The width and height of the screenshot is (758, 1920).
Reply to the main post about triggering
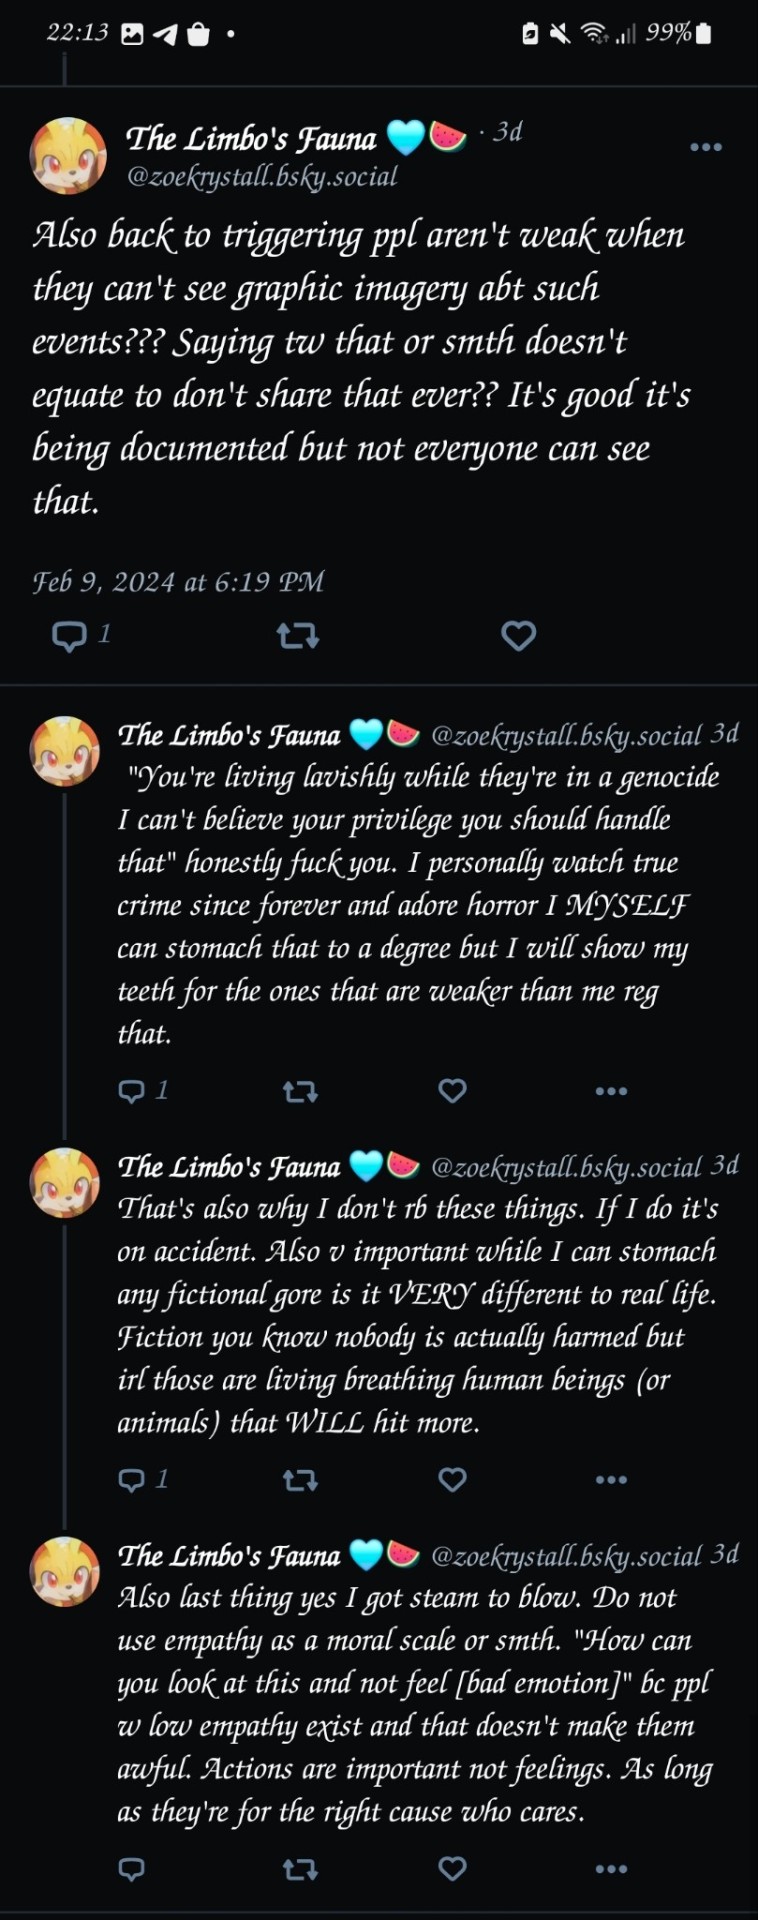click(x=70, y=635)
